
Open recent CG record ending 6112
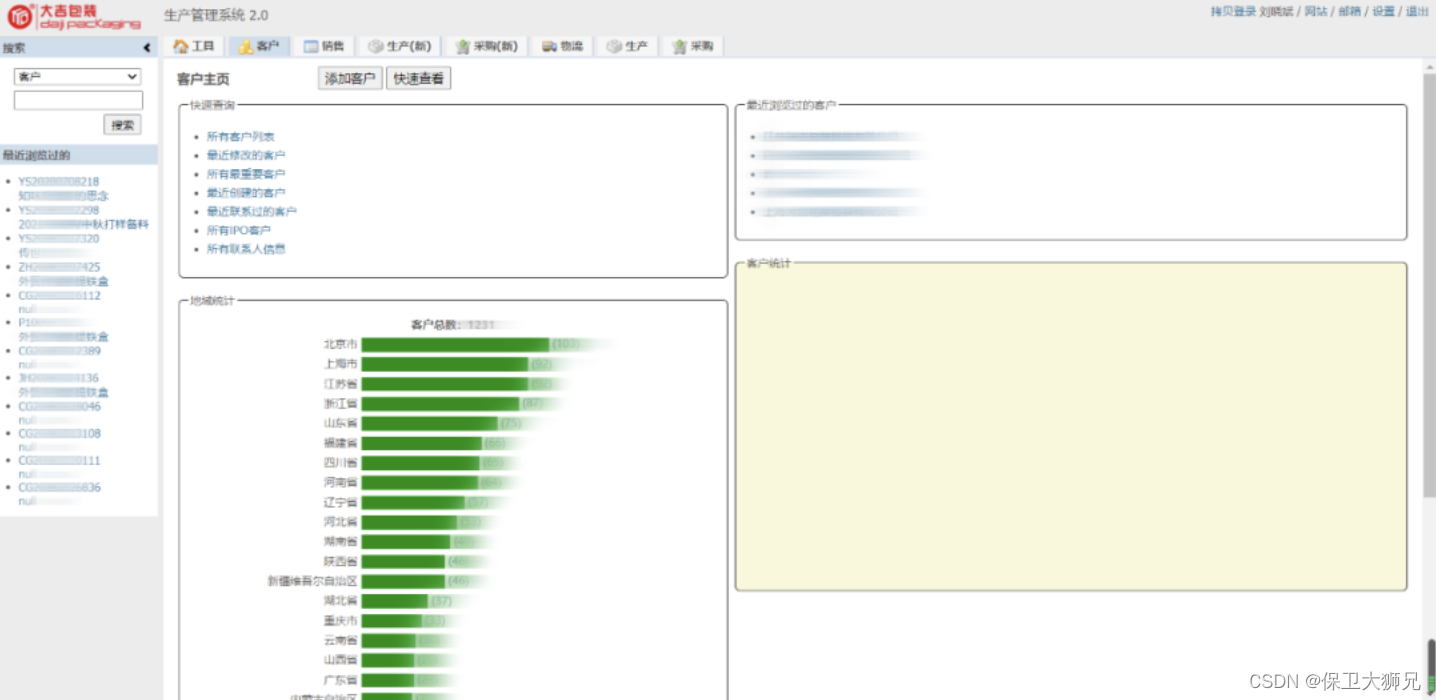click(x=59, y=296)
